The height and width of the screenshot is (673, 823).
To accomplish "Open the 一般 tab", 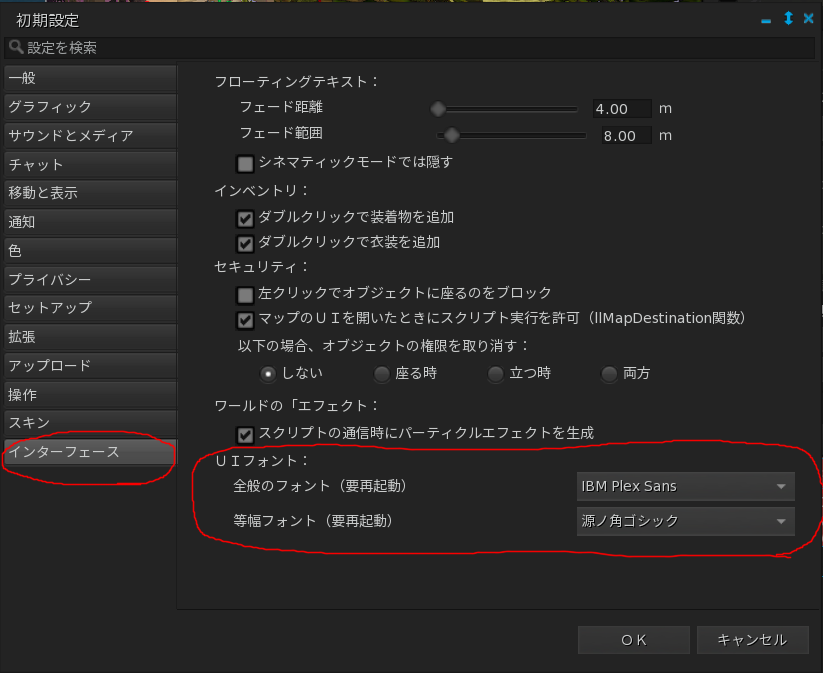I will pyautogui.click(x=90, y=78).
